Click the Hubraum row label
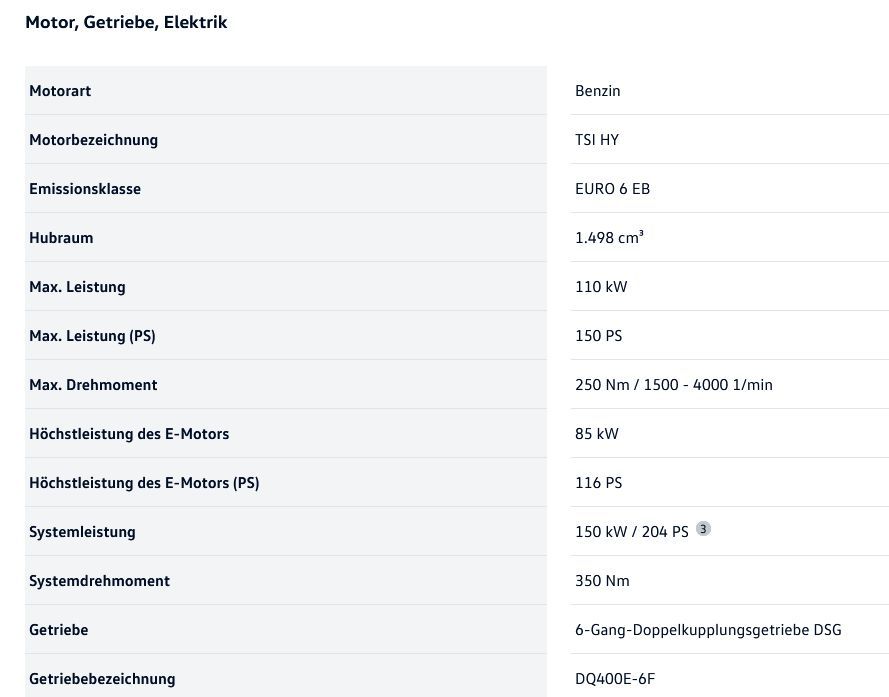889x697 pixels. tap(61, 238)
